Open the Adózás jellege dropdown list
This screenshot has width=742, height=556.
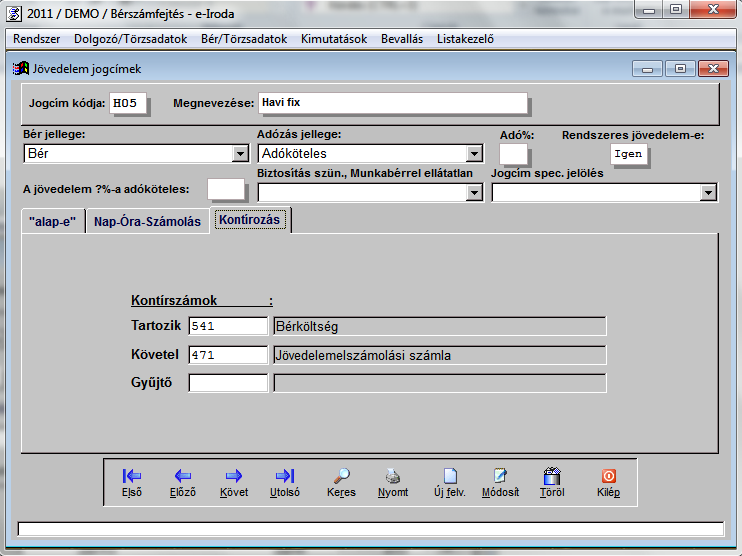[x=474, y=154]
